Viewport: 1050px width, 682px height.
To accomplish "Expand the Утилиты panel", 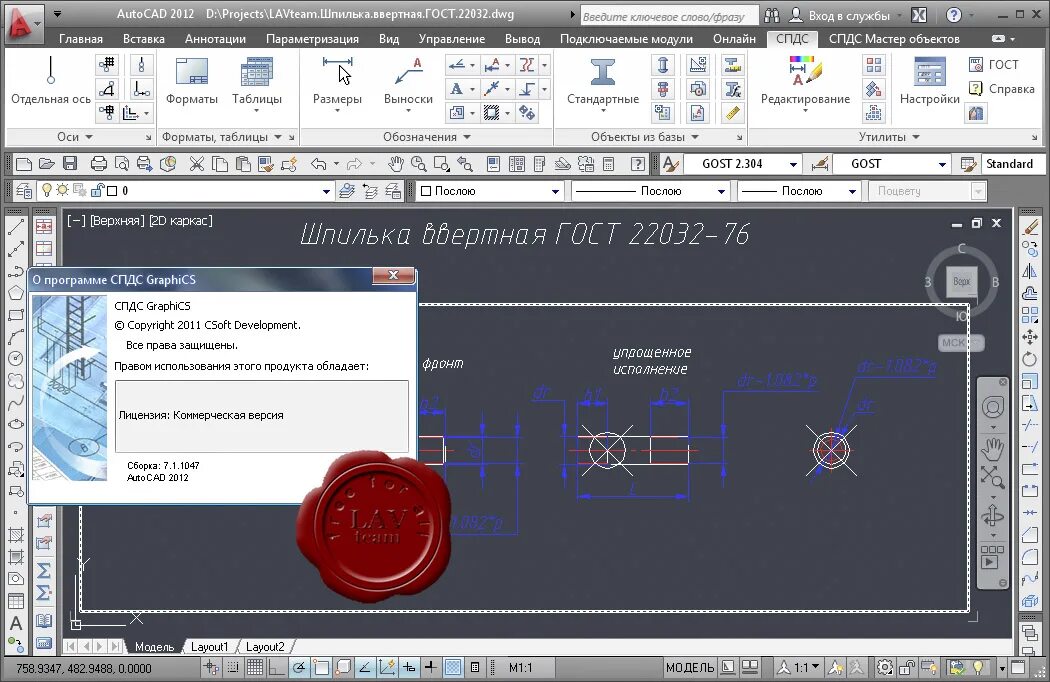I will (889, 137).
